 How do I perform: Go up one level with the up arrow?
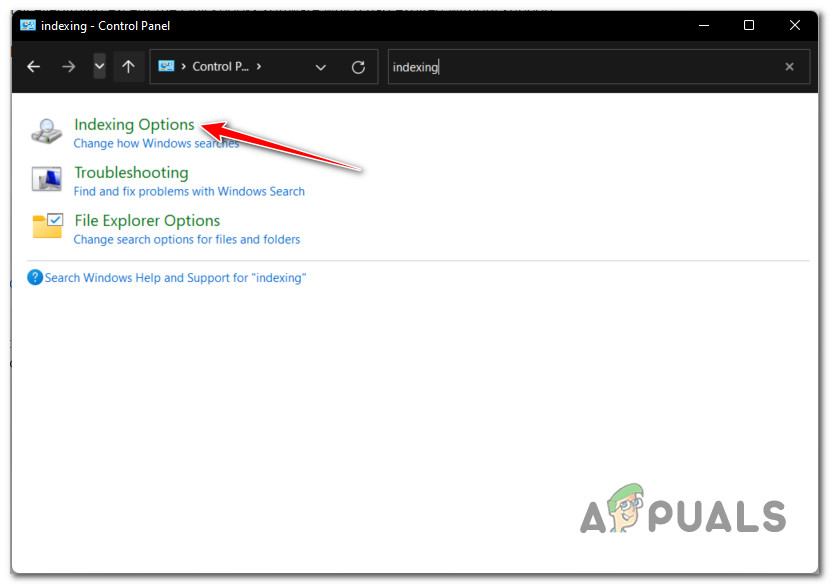click(128, 67)
